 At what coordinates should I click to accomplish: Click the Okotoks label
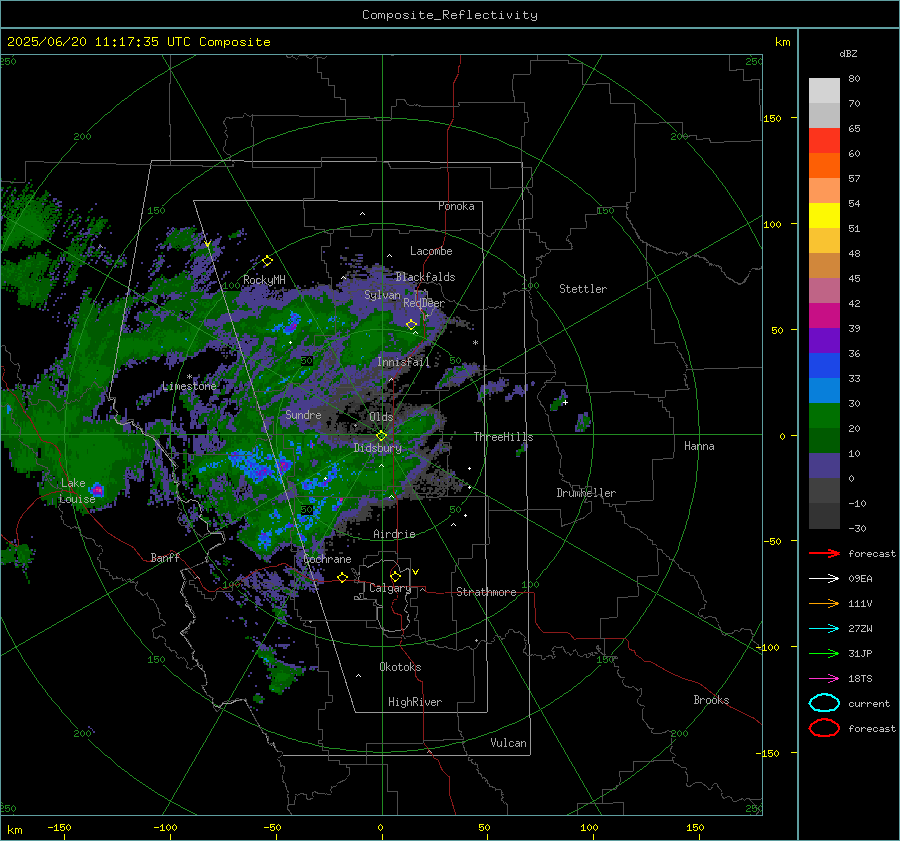point(400,667)
